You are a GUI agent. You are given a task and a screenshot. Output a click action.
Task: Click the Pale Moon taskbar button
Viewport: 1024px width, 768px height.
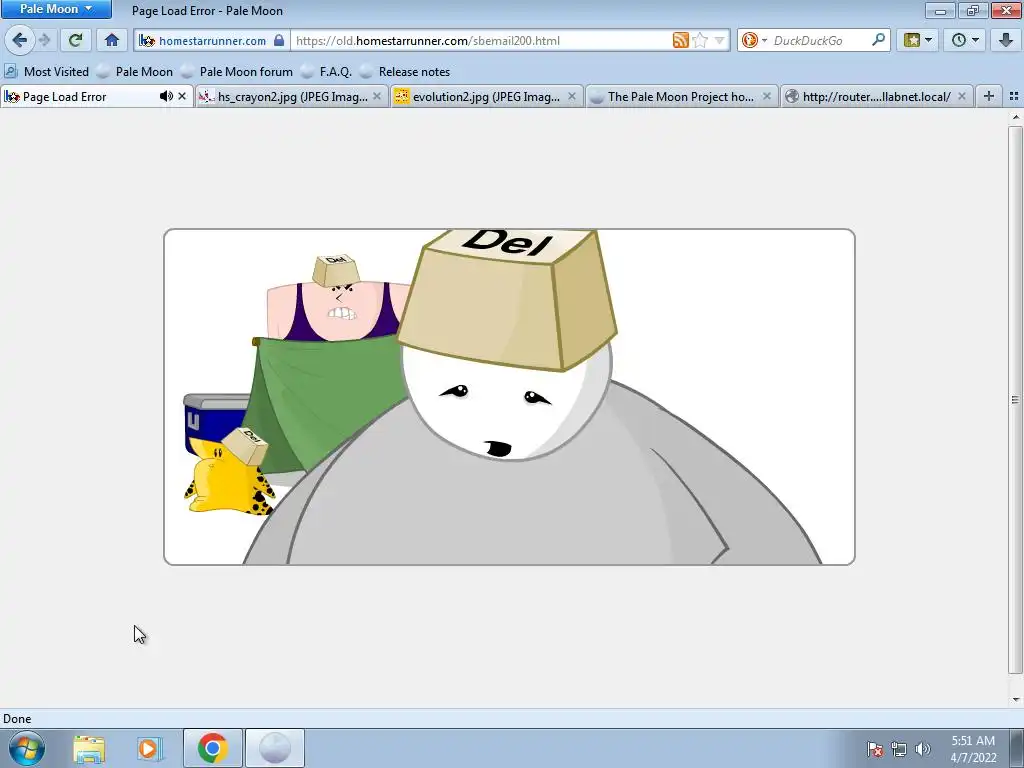point(275,748)
